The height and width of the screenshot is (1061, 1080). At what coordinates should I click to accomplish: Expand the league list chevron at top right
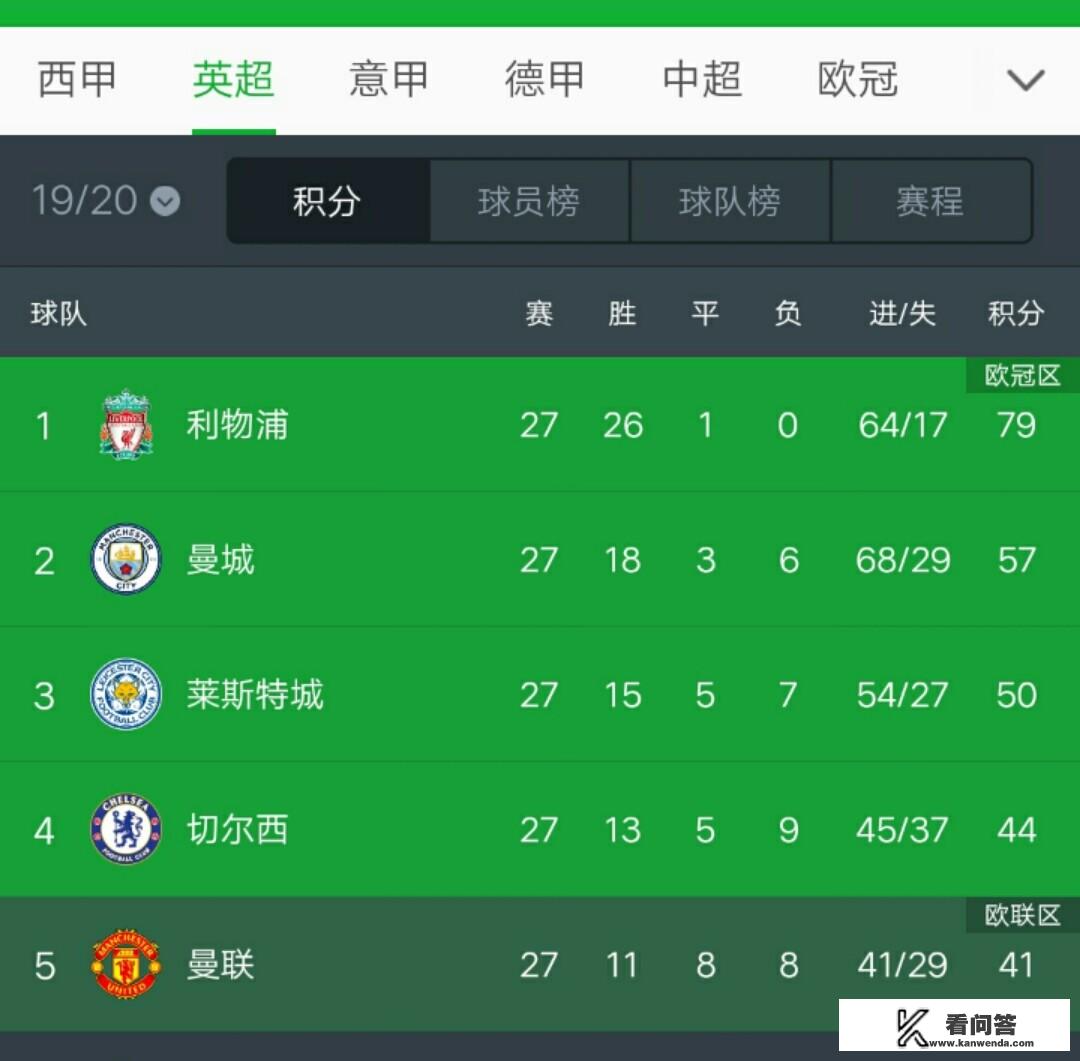coord(1026,80)
